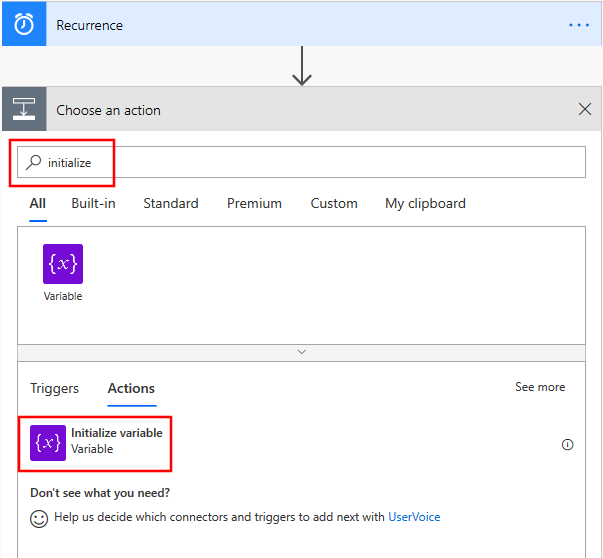This screenshot has height=558, width=603.
Task: Show the Custom connectors tab
Action: tap(334, 203)
